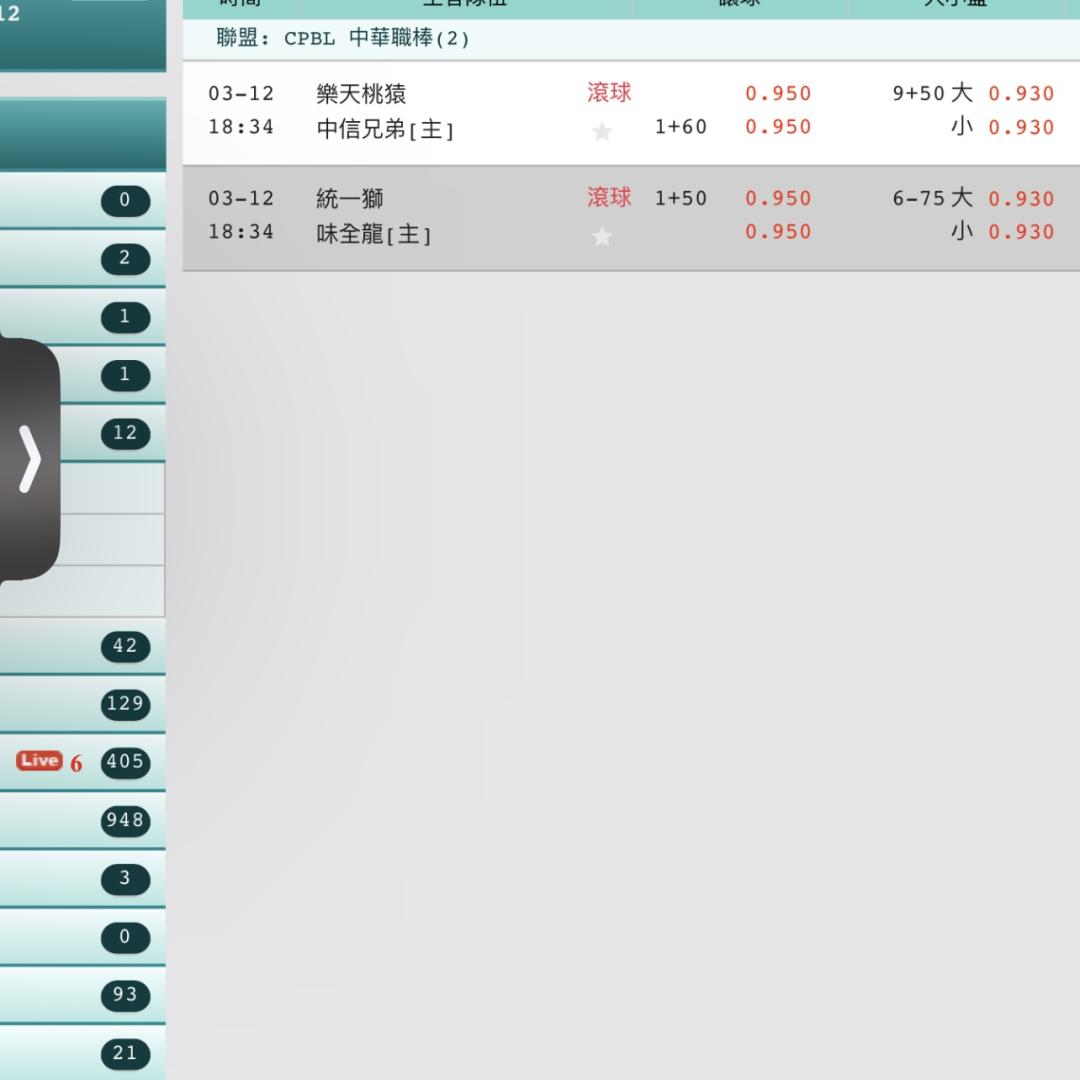The width and height of the screenshot is (1080, 1080).
Task: Click 滾球 label for 樂天桃猿 match
Action: coord(609,93)
